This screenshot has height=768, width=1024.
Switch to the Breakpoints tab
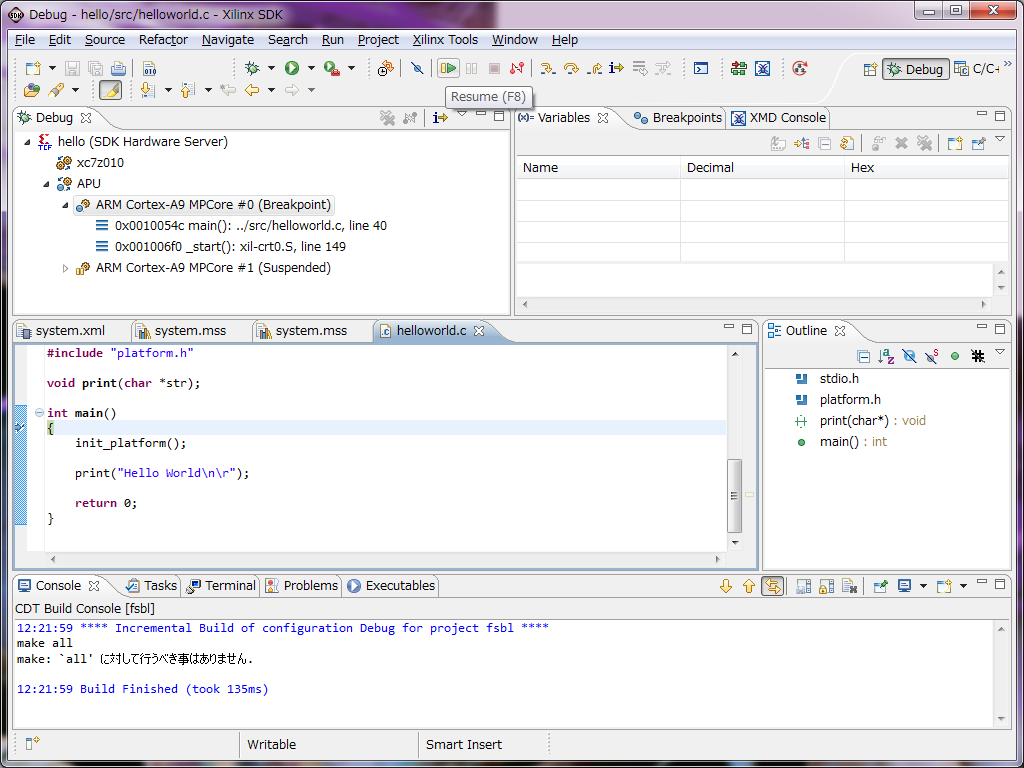pos(679,118)
